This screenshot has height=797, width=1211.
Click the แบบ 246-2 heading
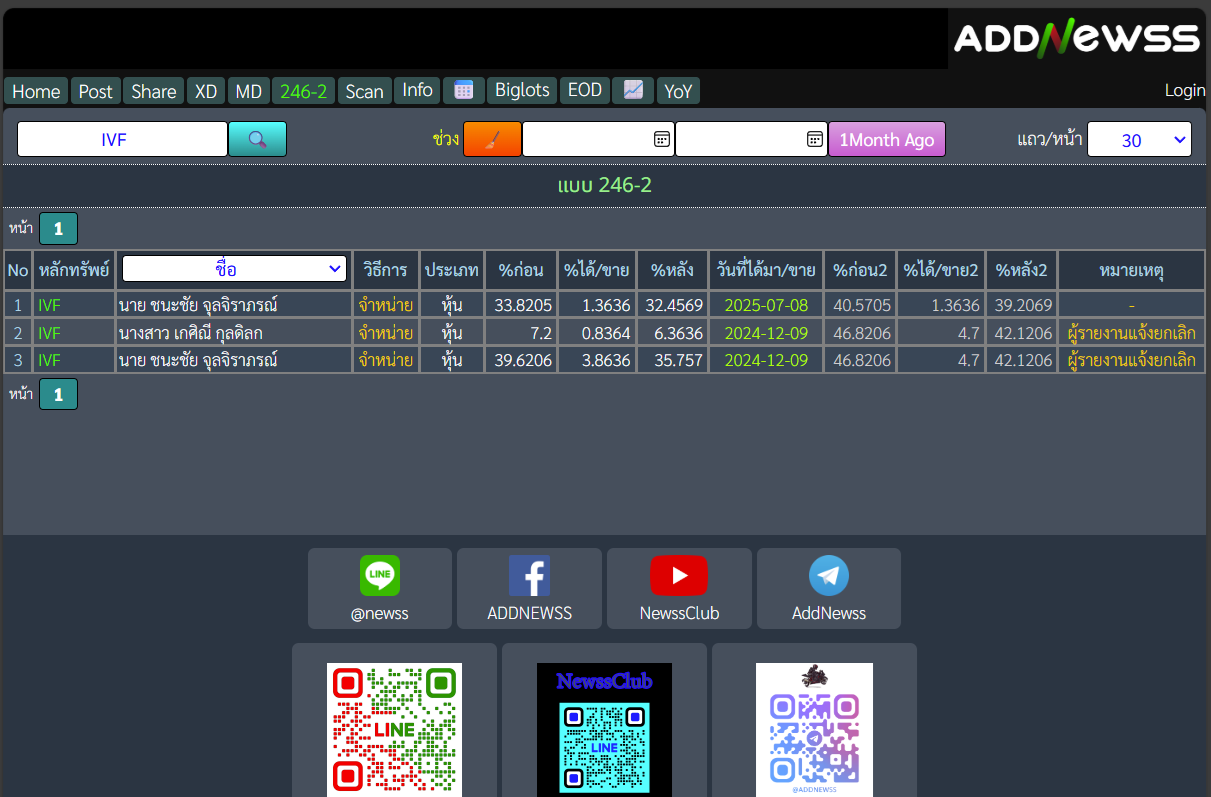pos(605,185)
